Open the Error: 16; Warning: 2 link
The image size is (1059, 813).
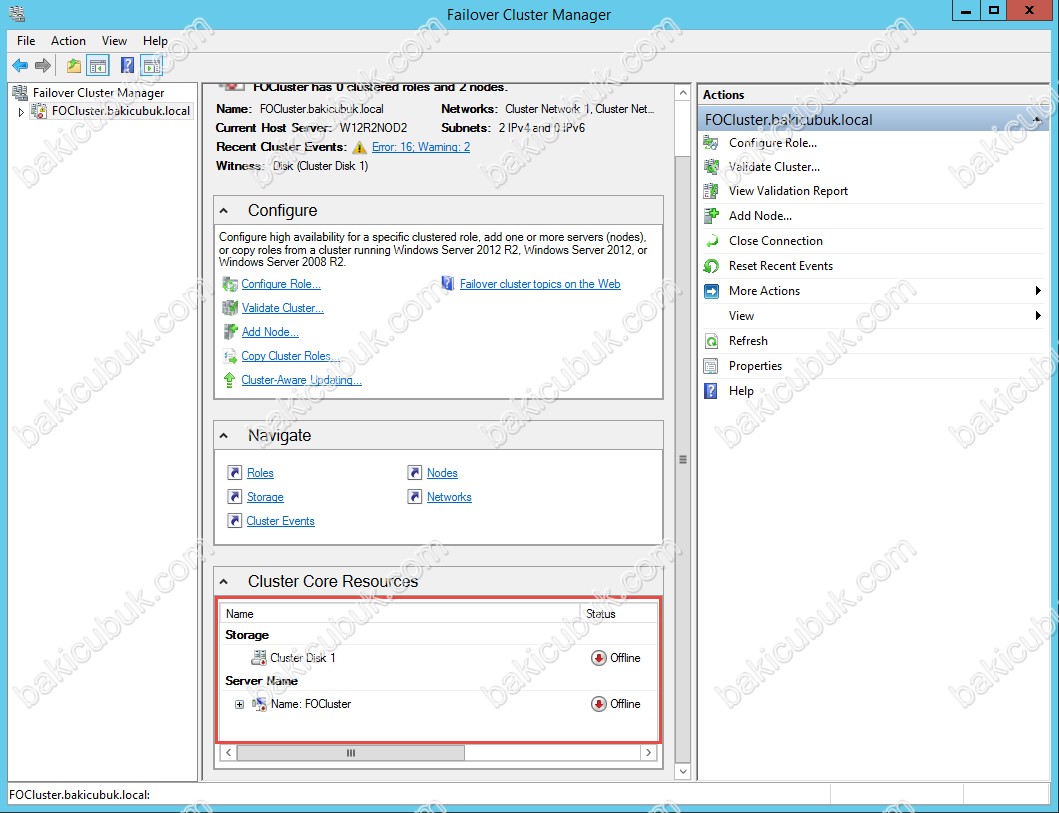click(x=421, y=147)
